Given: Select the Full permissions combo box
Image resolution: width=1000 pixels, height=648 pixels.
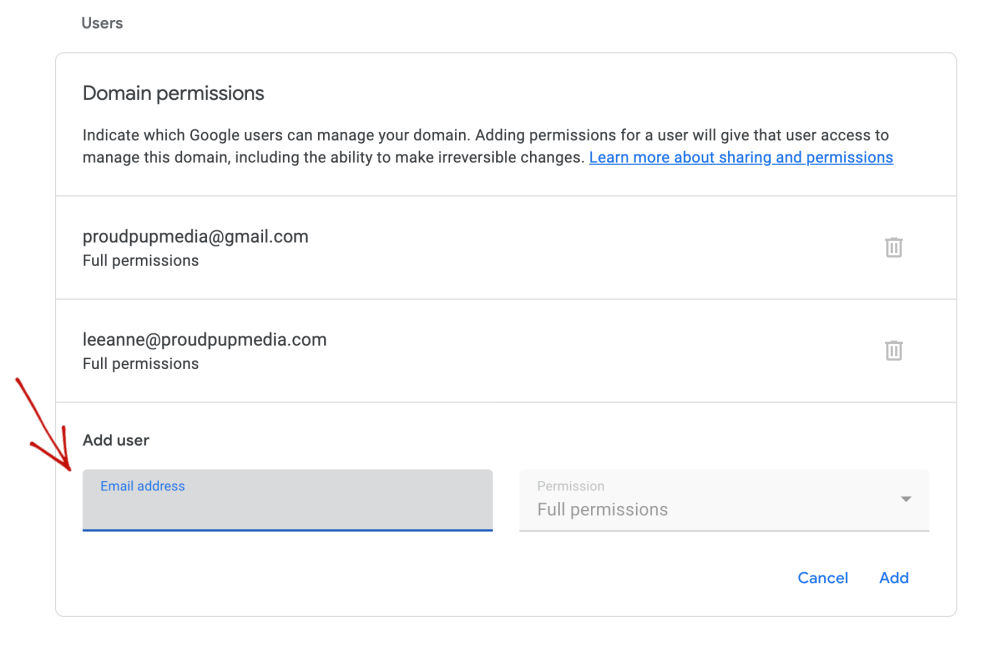Looking at the screenshot, I should click(724, 500).
